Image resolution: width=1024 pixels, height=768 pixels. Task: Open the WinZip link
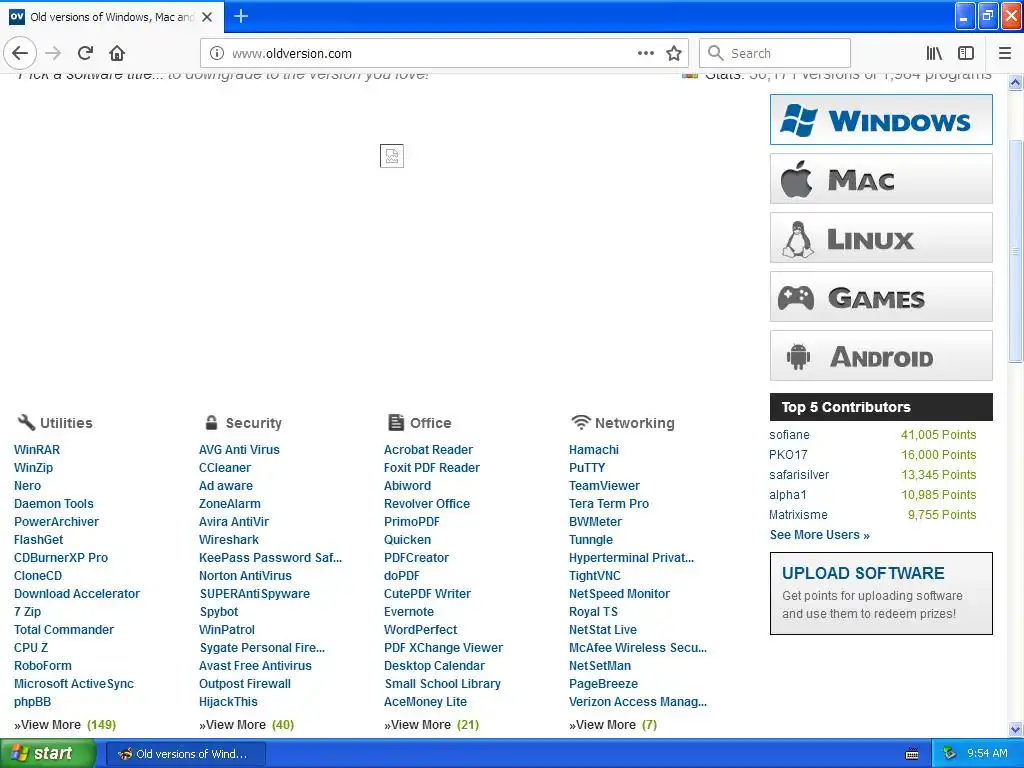point(33,468)
